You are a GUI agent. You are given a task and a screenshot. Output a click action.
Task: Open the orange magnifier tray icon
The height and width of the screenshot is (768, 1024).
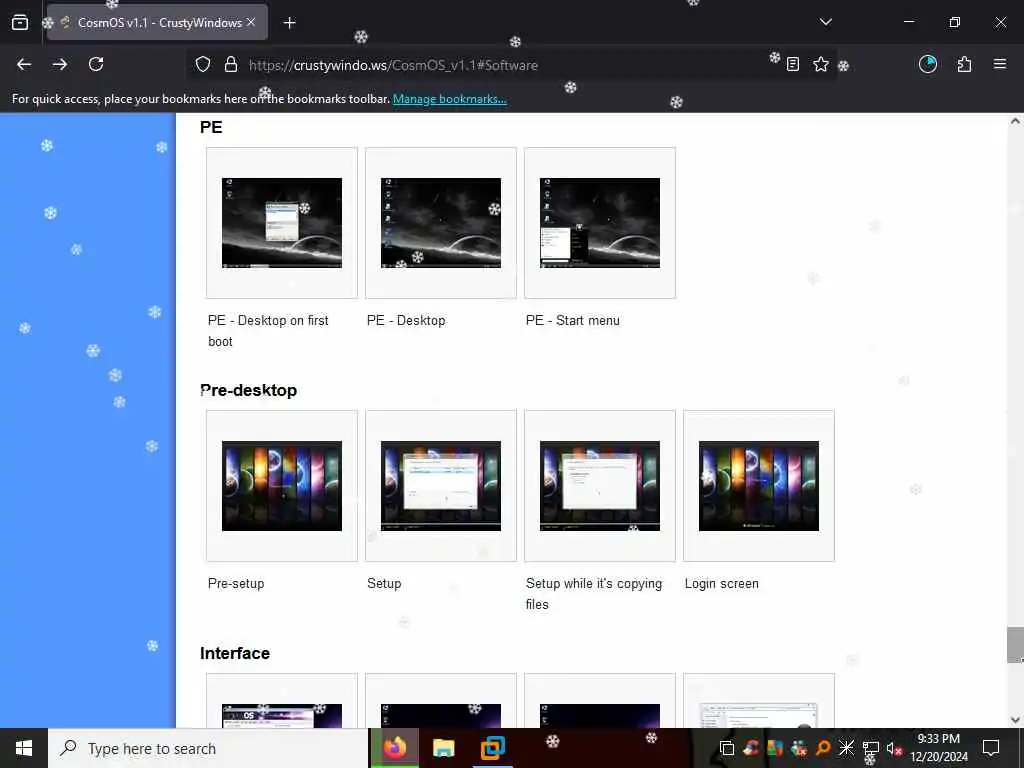click(823, 748)
